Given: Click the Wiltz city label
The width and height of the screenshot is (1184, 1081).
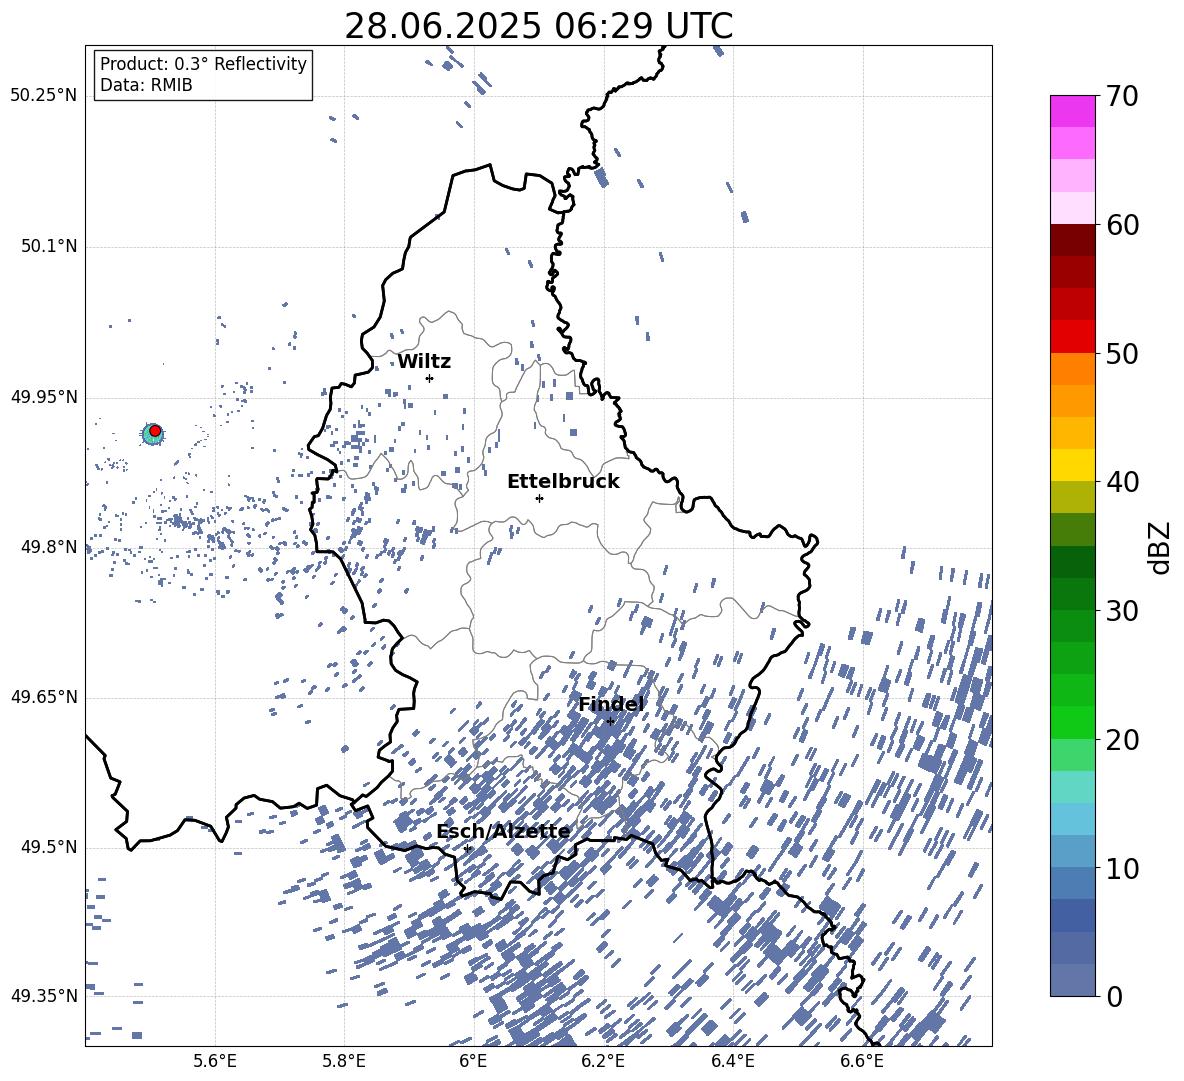Looking at the screenshot, I should pyautogui.click(x=424, y=362).
